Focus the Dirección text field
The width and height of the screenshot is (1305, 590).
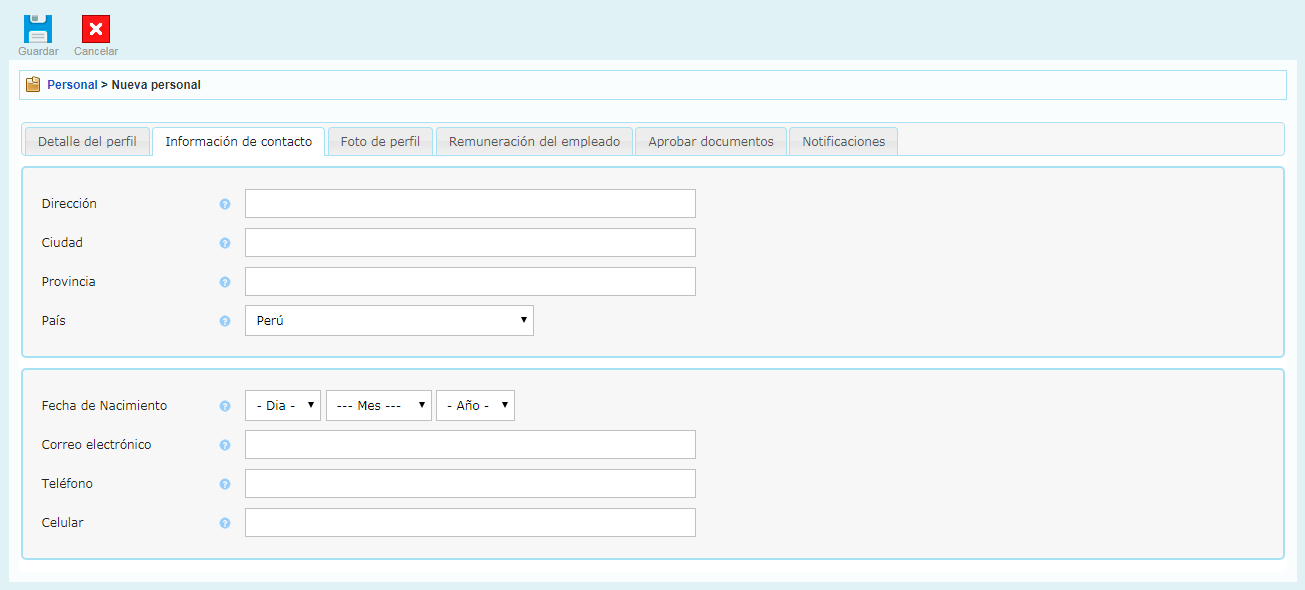pyautogui.click(x=470, y=204)
